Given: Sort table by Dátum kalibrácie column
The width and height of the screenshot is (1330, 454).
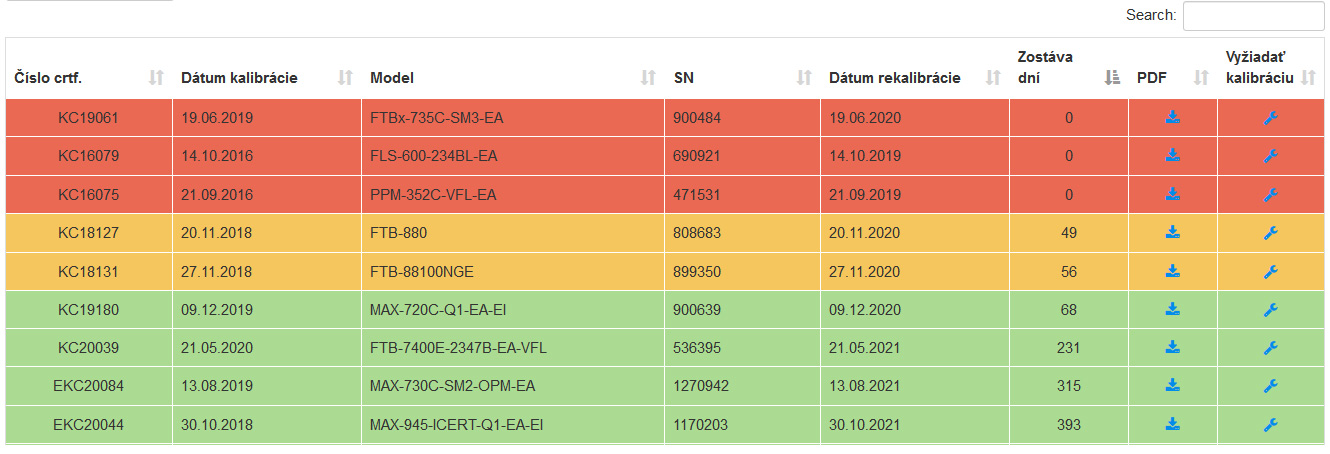Looking at the screenshot, I should pos(267,68).
